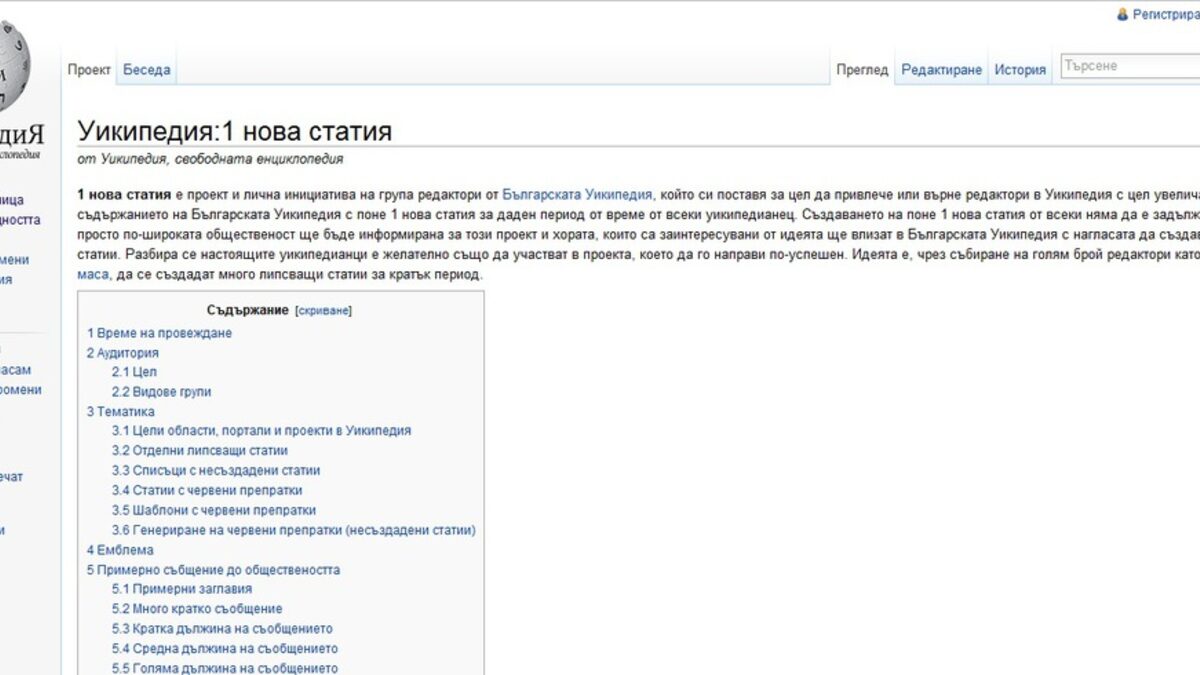This screenshot has width=1200, height=675.
Task: Follow the маса link in the paragraph
Action: point(94,274)
